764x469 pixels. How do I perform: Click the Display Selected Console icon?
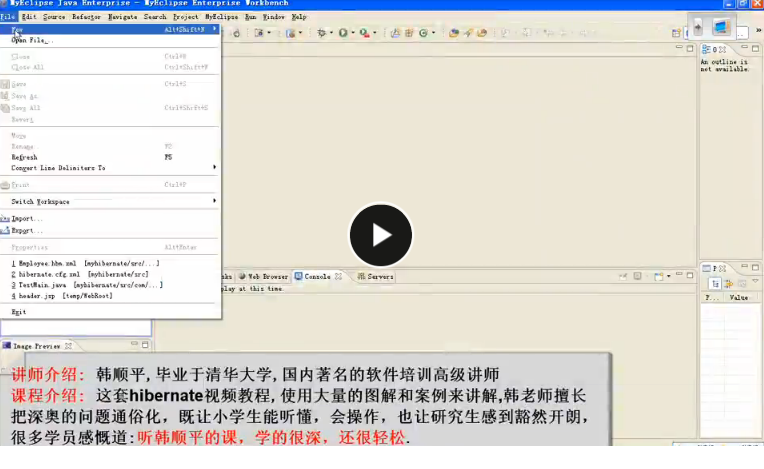637,276
